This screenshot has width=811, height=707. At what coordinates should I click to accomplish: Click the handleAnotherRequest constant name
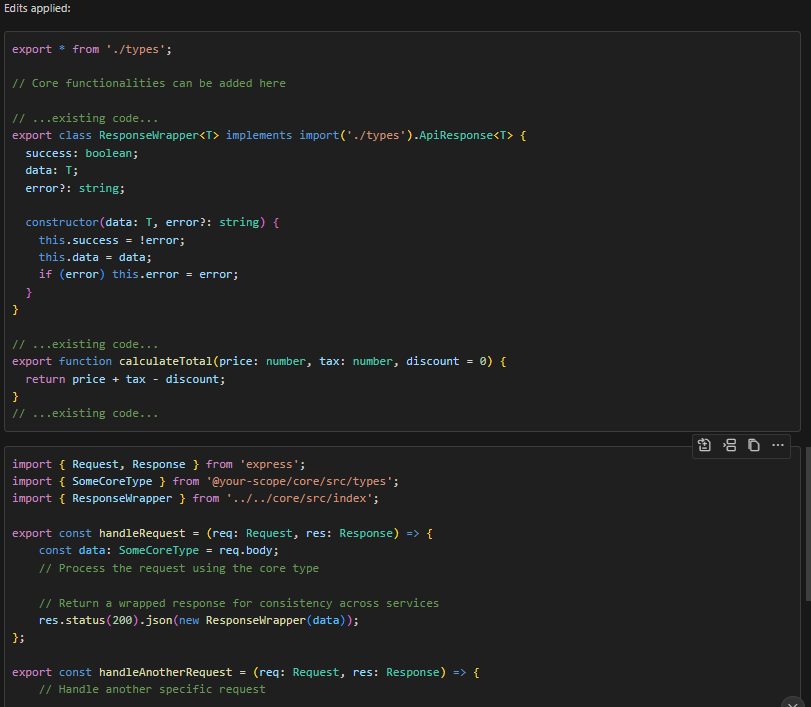pos(166,672)
